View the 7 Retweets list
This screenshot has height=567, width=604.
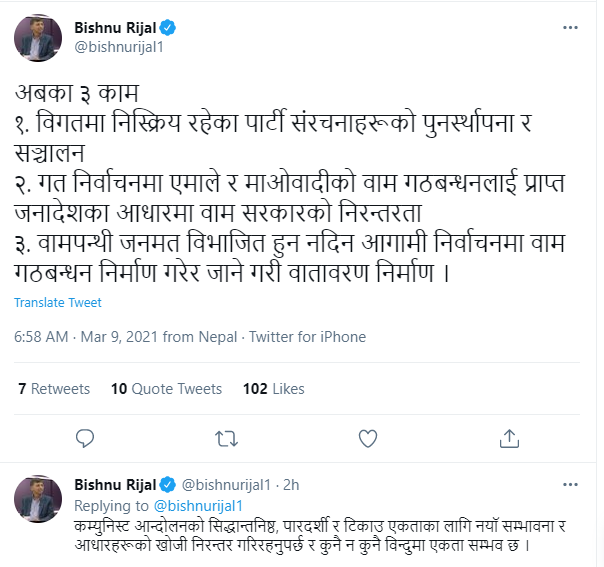54,388
